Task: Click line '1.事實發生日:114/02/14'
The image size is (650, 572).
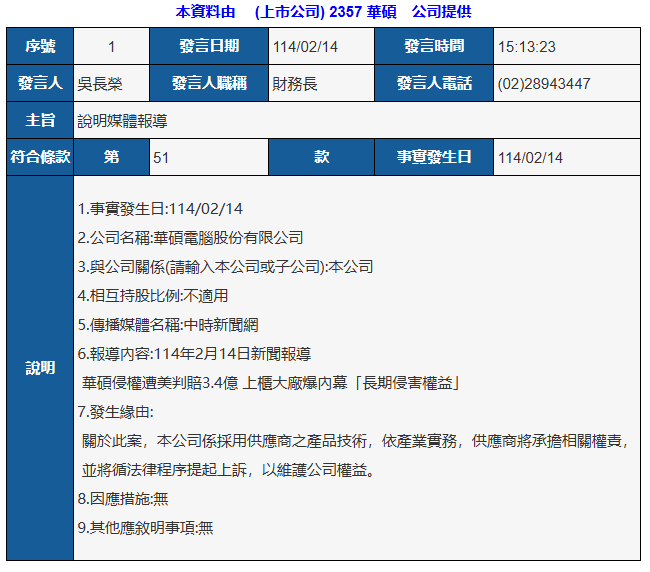Action: pos(160,208)
